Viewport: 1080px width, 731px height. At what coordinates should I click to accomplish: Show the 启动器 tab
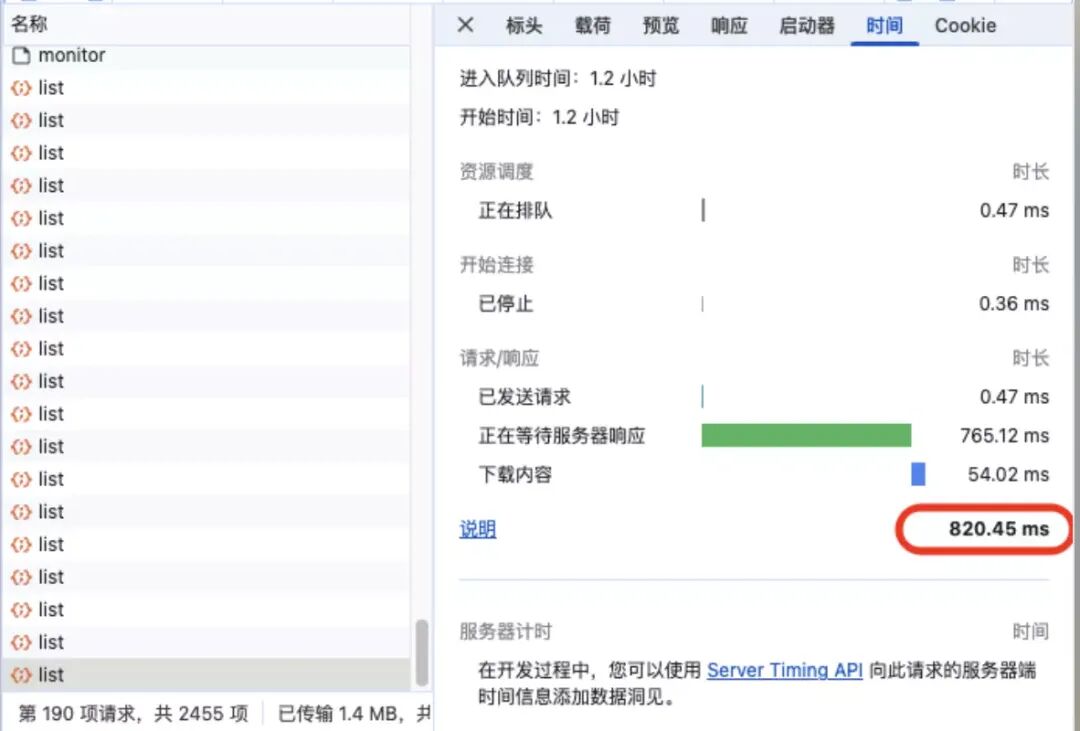(x=807, y=25)
